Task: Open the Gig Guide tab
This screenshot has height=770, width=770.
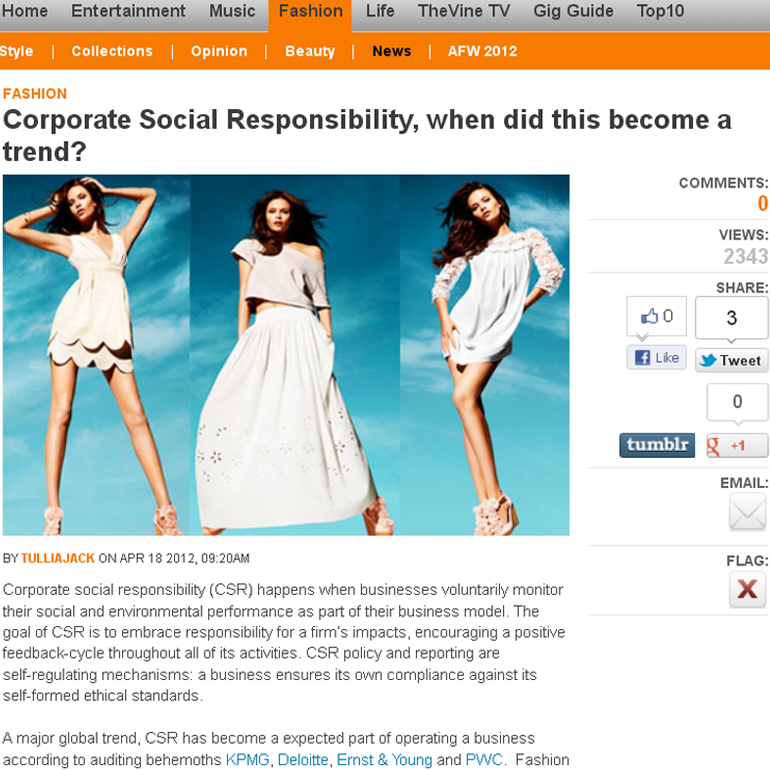Action: (573, 11)
